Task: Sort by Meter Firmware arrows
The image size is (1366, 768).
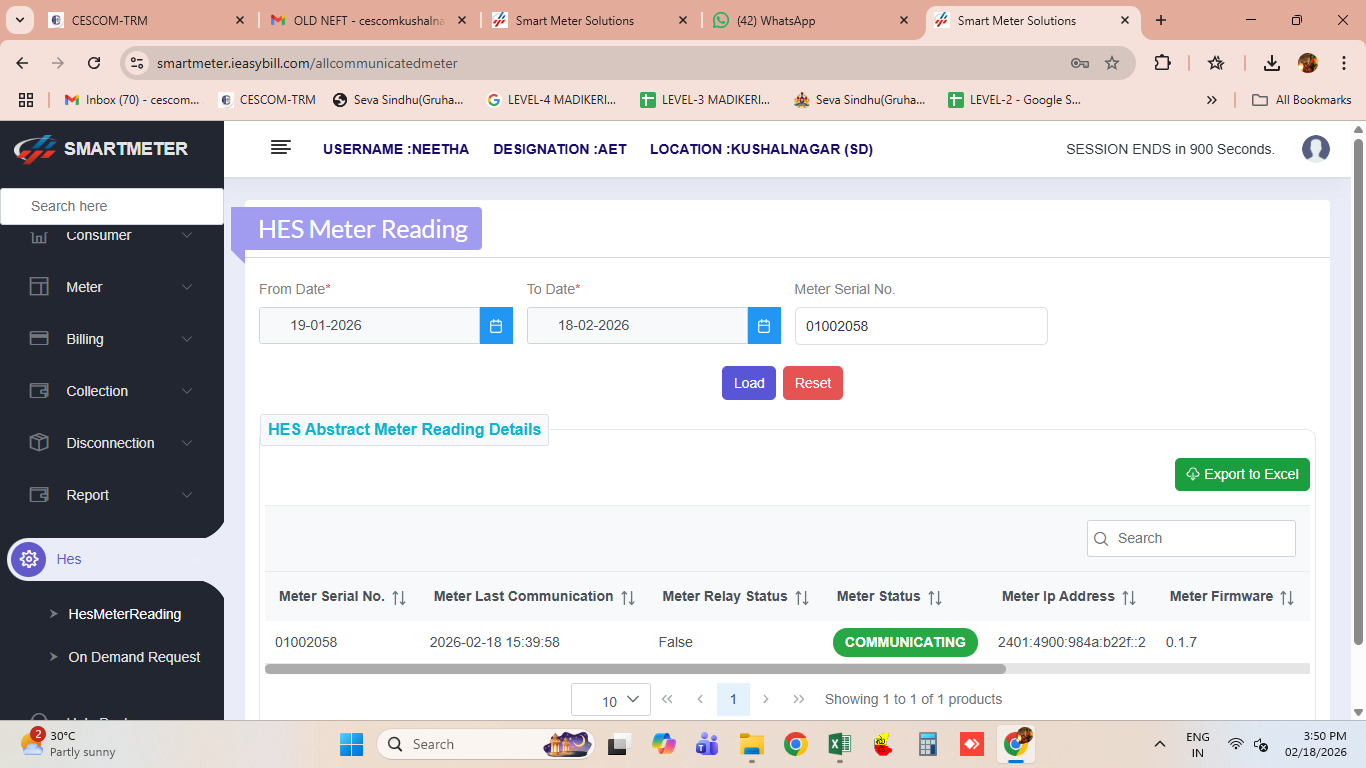Action: click(x=1287, y=597)
